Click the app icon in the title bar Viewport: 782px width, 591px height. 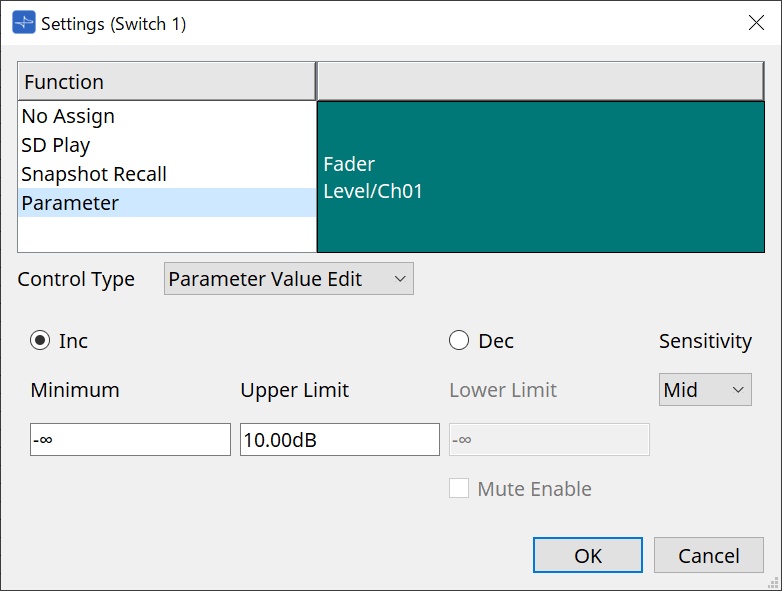click(23, 23)
